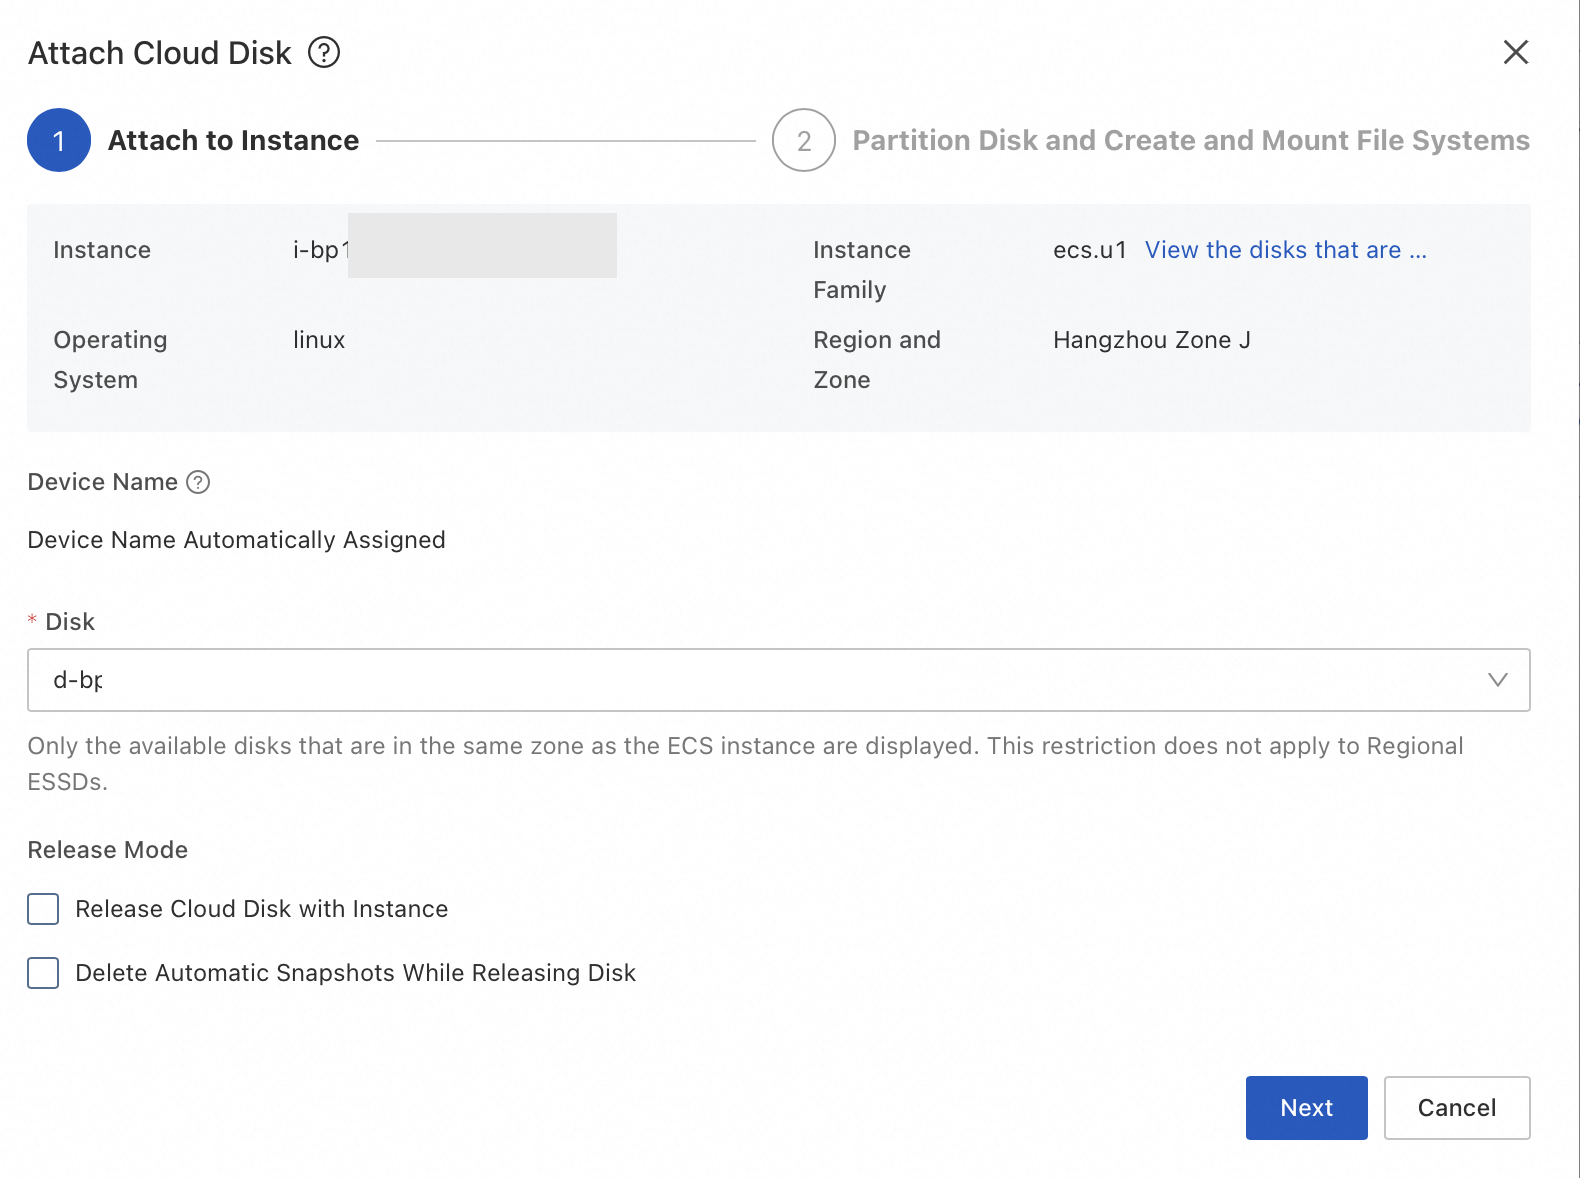The image size is (1580, 1178).
Task: Click 'Device Name Automatically Assigned' text
Action: coord(237,540)
